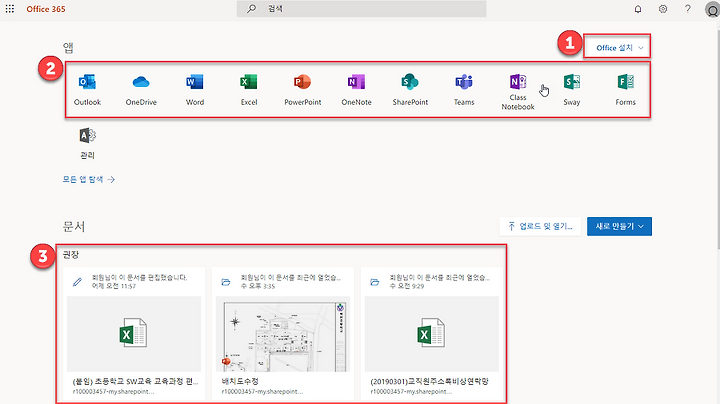Launch the OneNote app

[x=356, y=90]
